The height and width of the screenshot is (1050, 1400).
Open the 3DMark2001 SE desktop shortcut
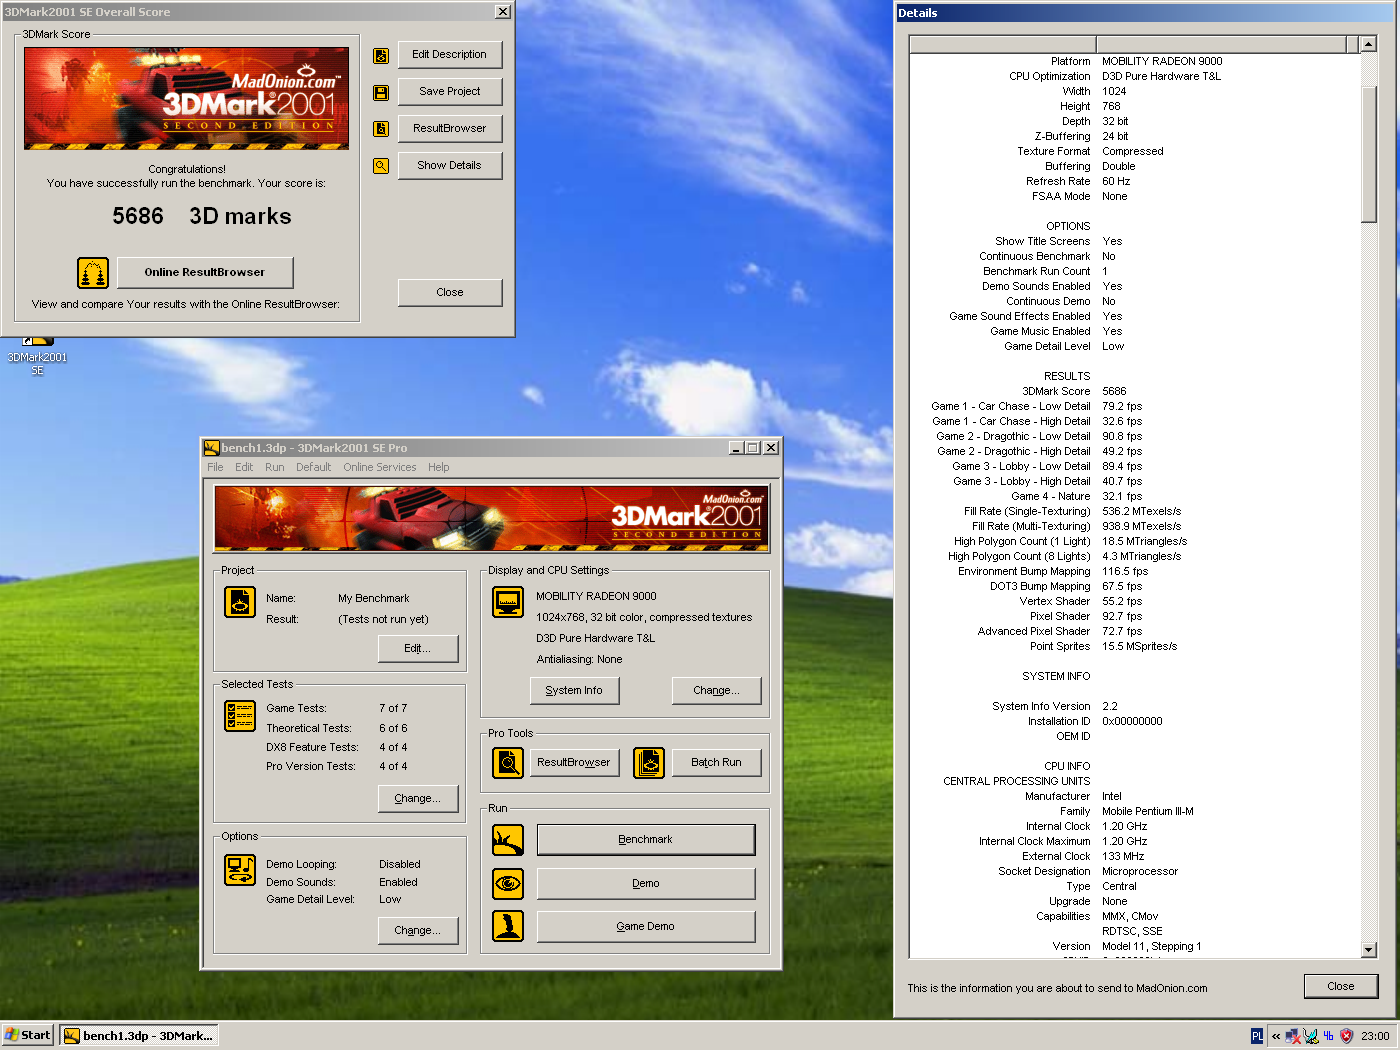coord(37,355)
